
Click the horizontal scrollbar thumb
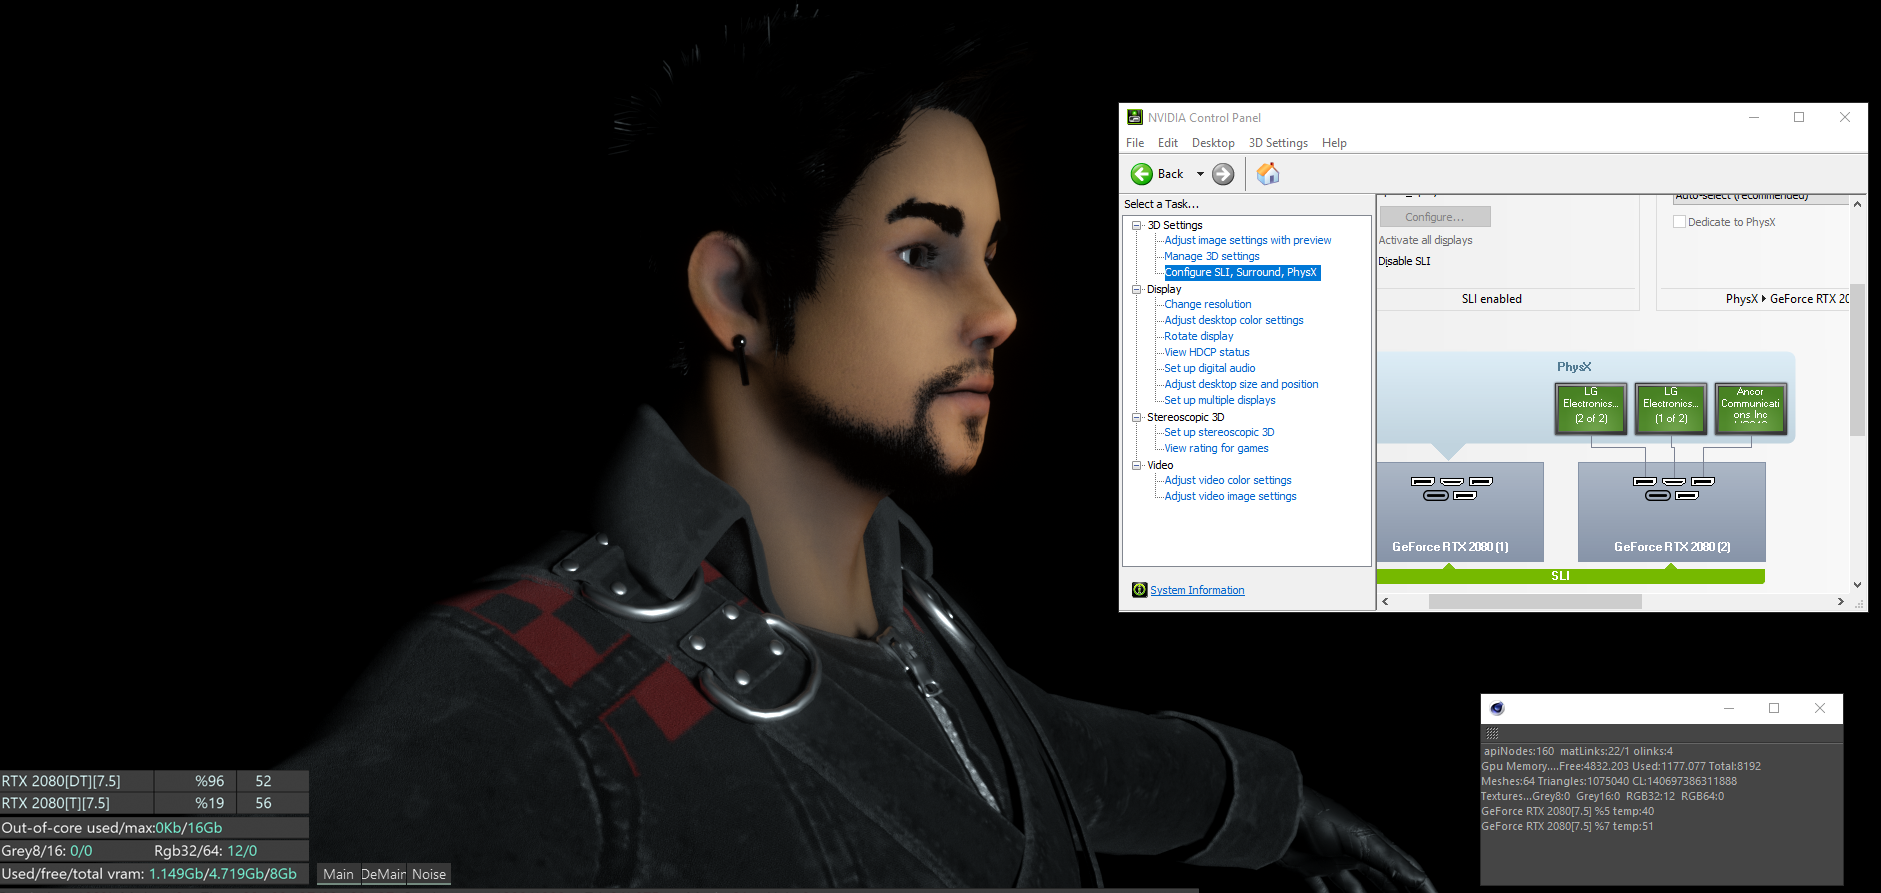point(1535,602)
